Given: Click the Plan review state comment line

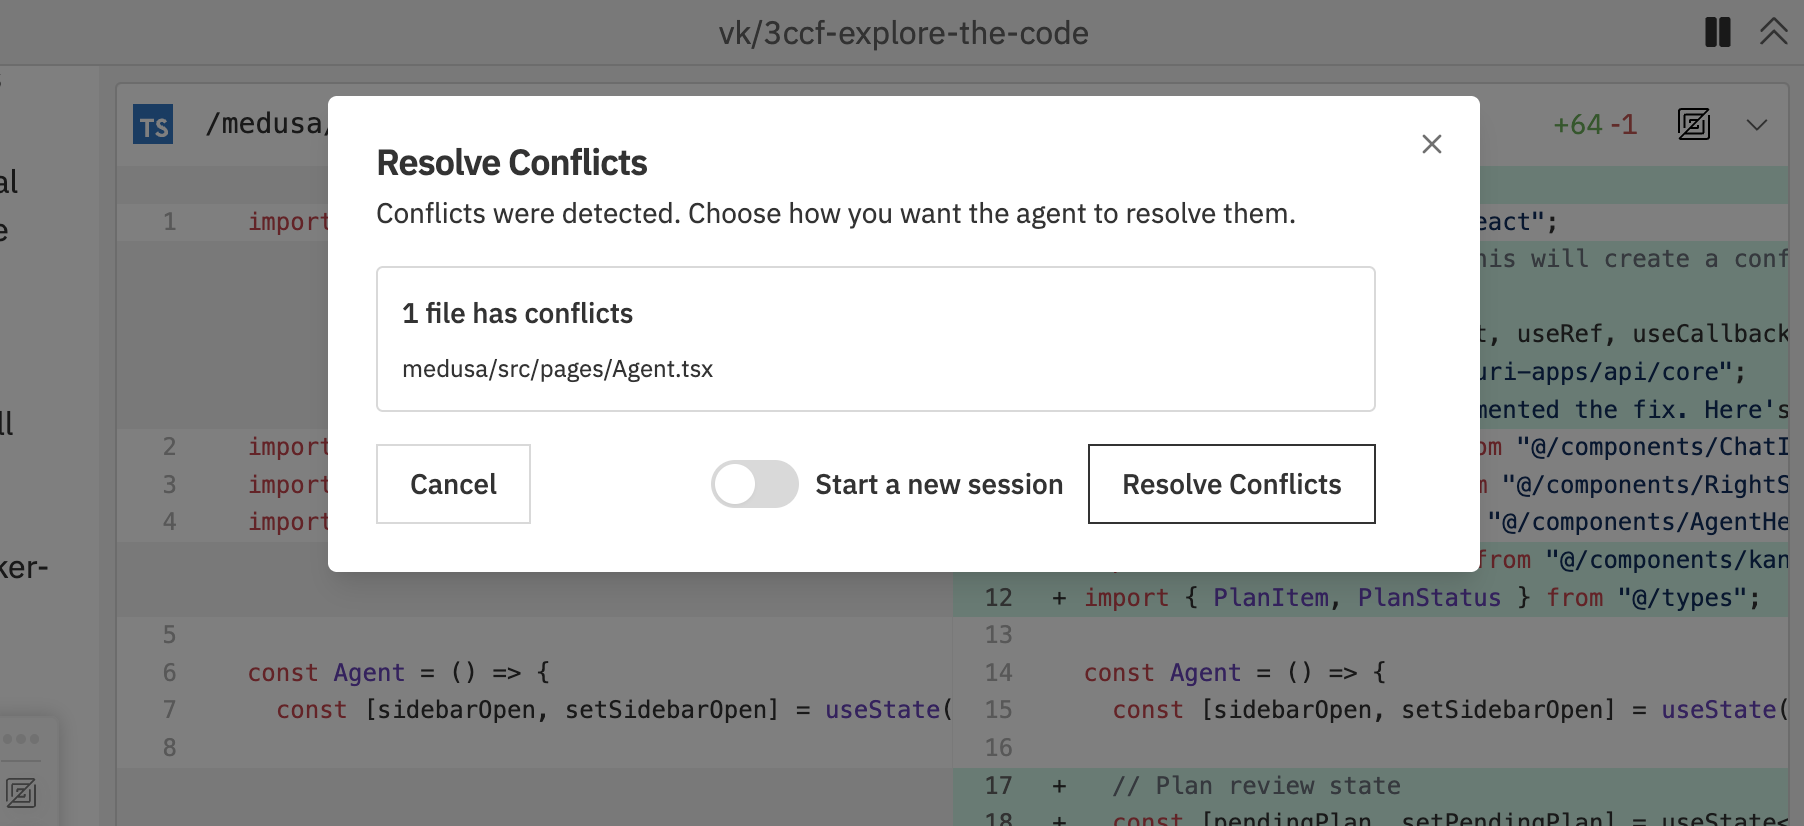Looking at the screenshot, I should tap(1256, 786).
